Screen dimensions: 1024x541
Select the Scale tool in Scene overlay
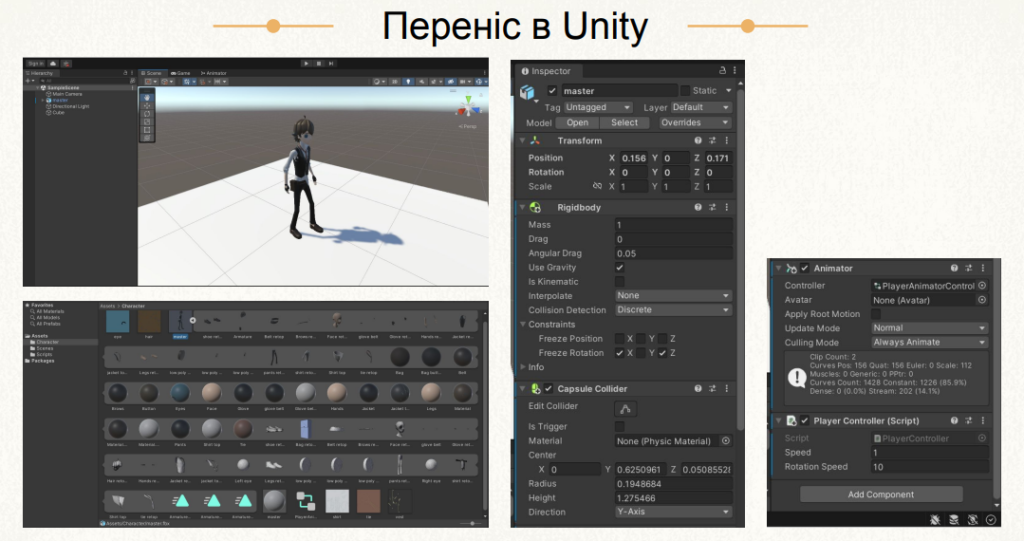(147, 122)
